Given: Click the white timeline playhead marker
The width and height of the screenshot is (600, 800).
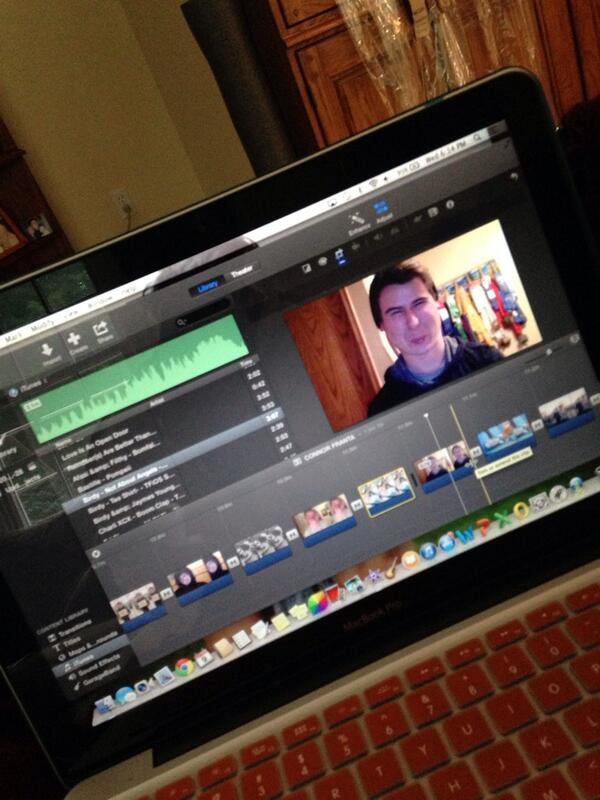Looking at the screenshot, I should [427, 416].
